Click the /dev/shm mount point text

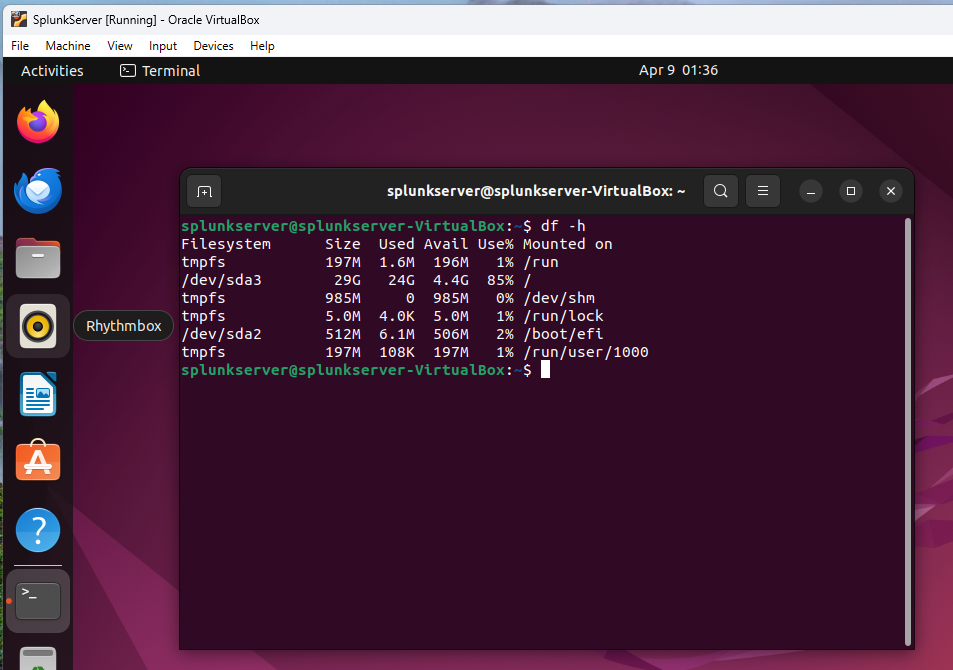point(559,298)
